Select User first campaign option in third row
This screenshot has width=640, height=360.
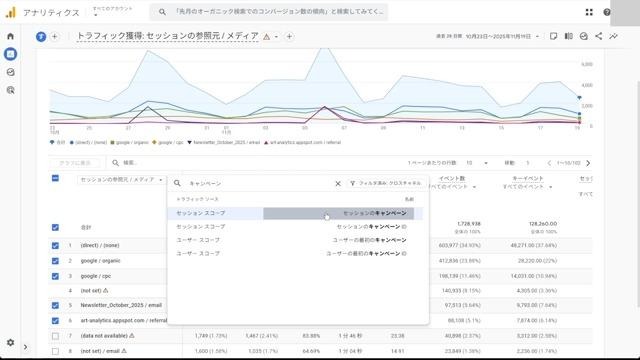[295, 240]
